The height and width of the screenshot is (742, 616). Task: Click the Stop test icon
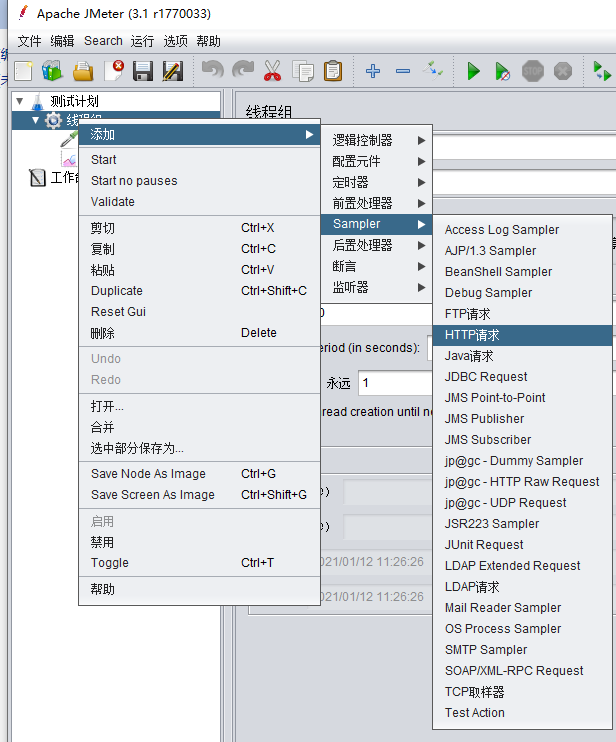533,71
